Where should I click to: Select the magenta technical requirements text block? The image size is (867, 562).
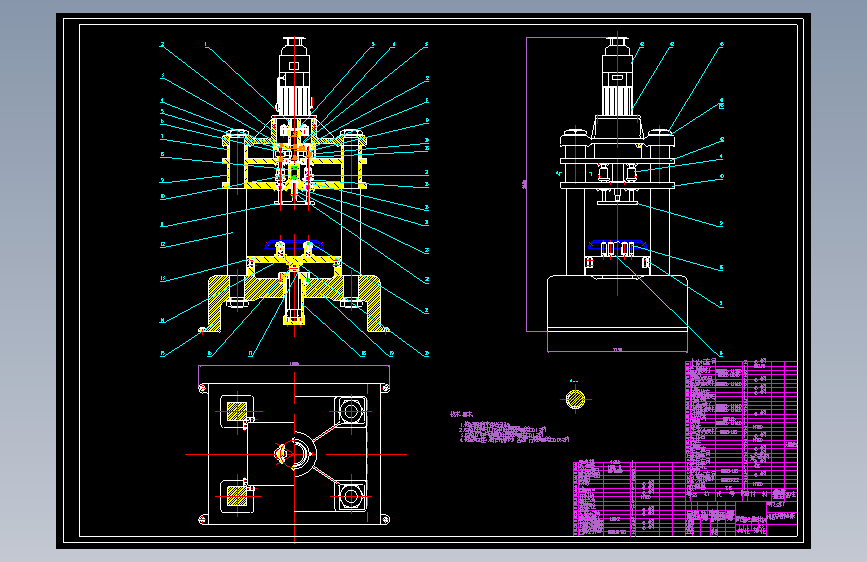coord(509,428)
